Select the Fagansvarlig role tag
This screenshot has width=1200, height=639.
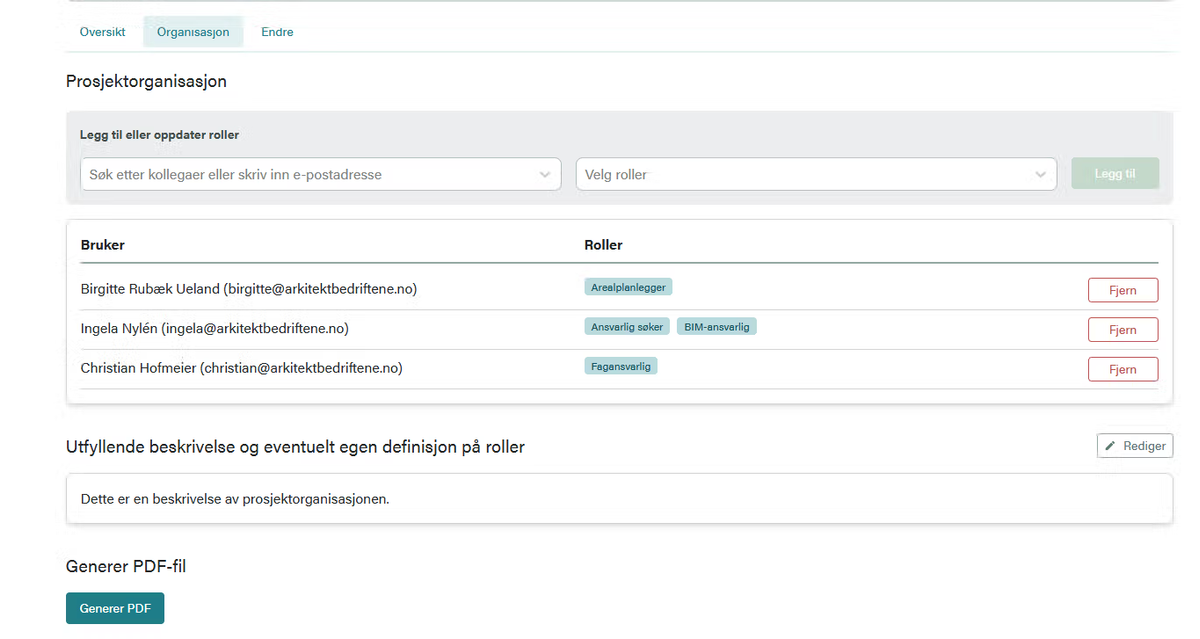coord(621,366)
